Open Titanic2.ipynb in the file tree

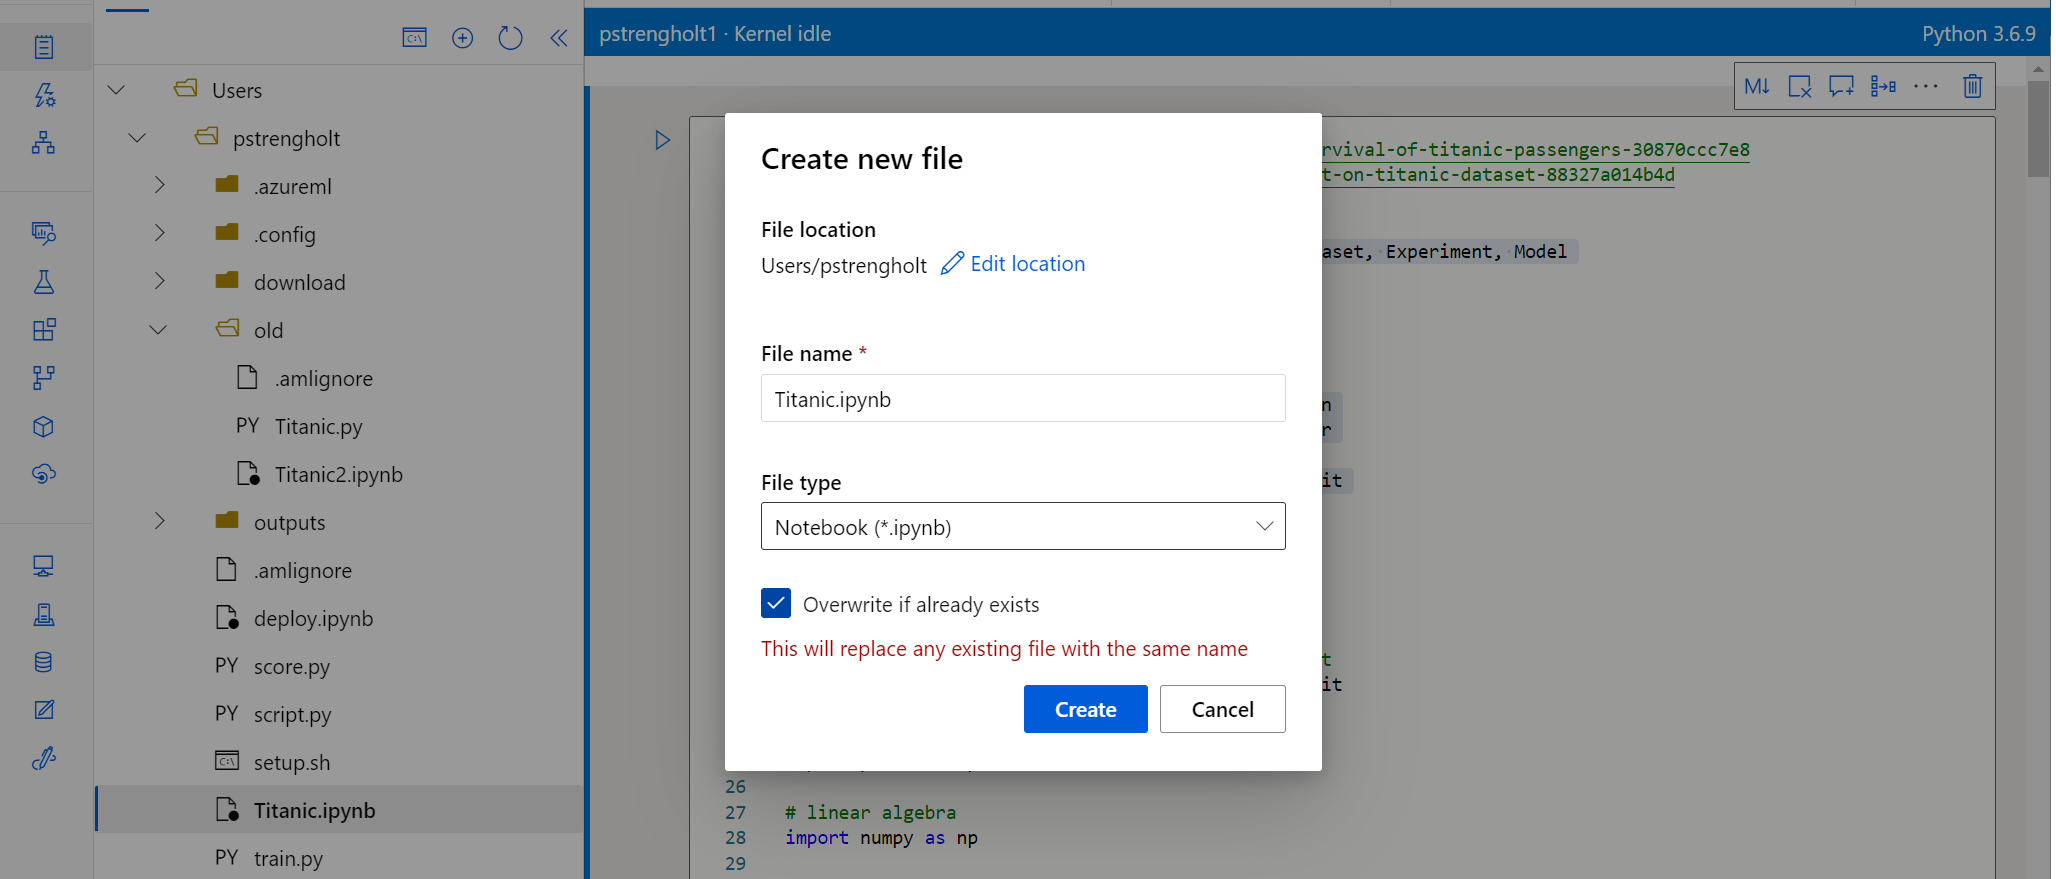point(338,475)
